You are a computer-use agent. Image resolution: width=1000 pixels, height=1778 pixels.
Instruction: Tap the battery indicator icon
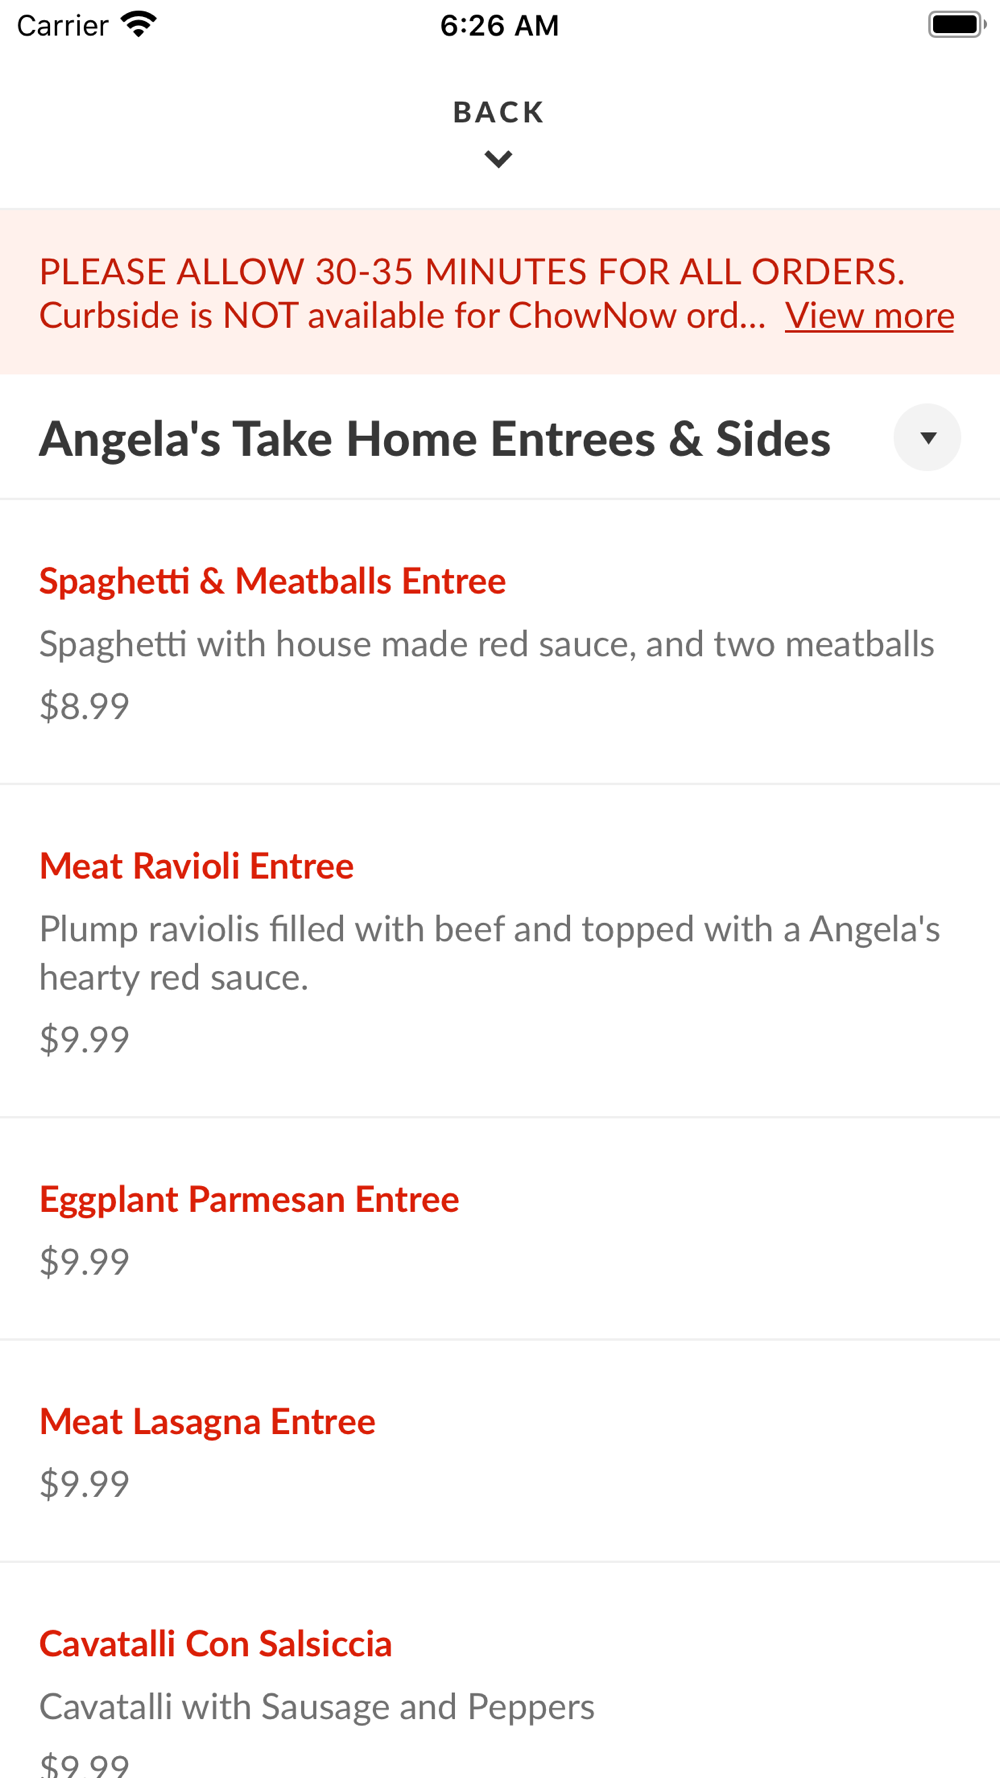coord(955,25)
